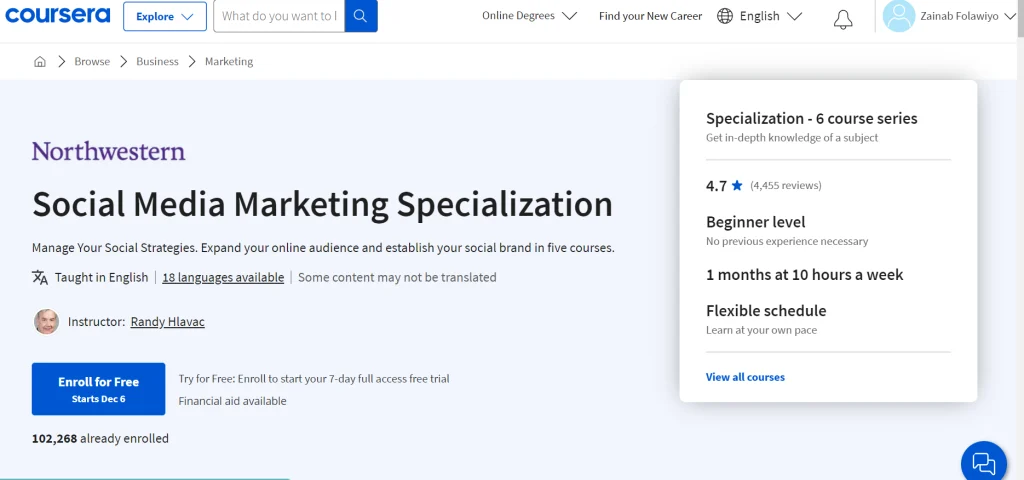Click the Financial aid available link
Screen dimensions: 1024x480
[232, 401]
